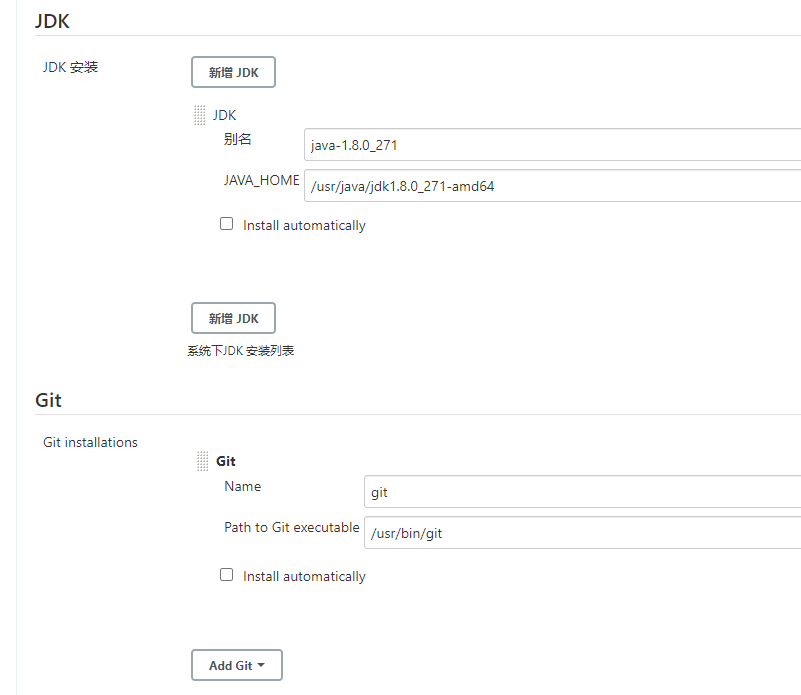The image size is (801, 695).
Task: Click the top 新增 JDK button
Action: click(x=233, y=71)
